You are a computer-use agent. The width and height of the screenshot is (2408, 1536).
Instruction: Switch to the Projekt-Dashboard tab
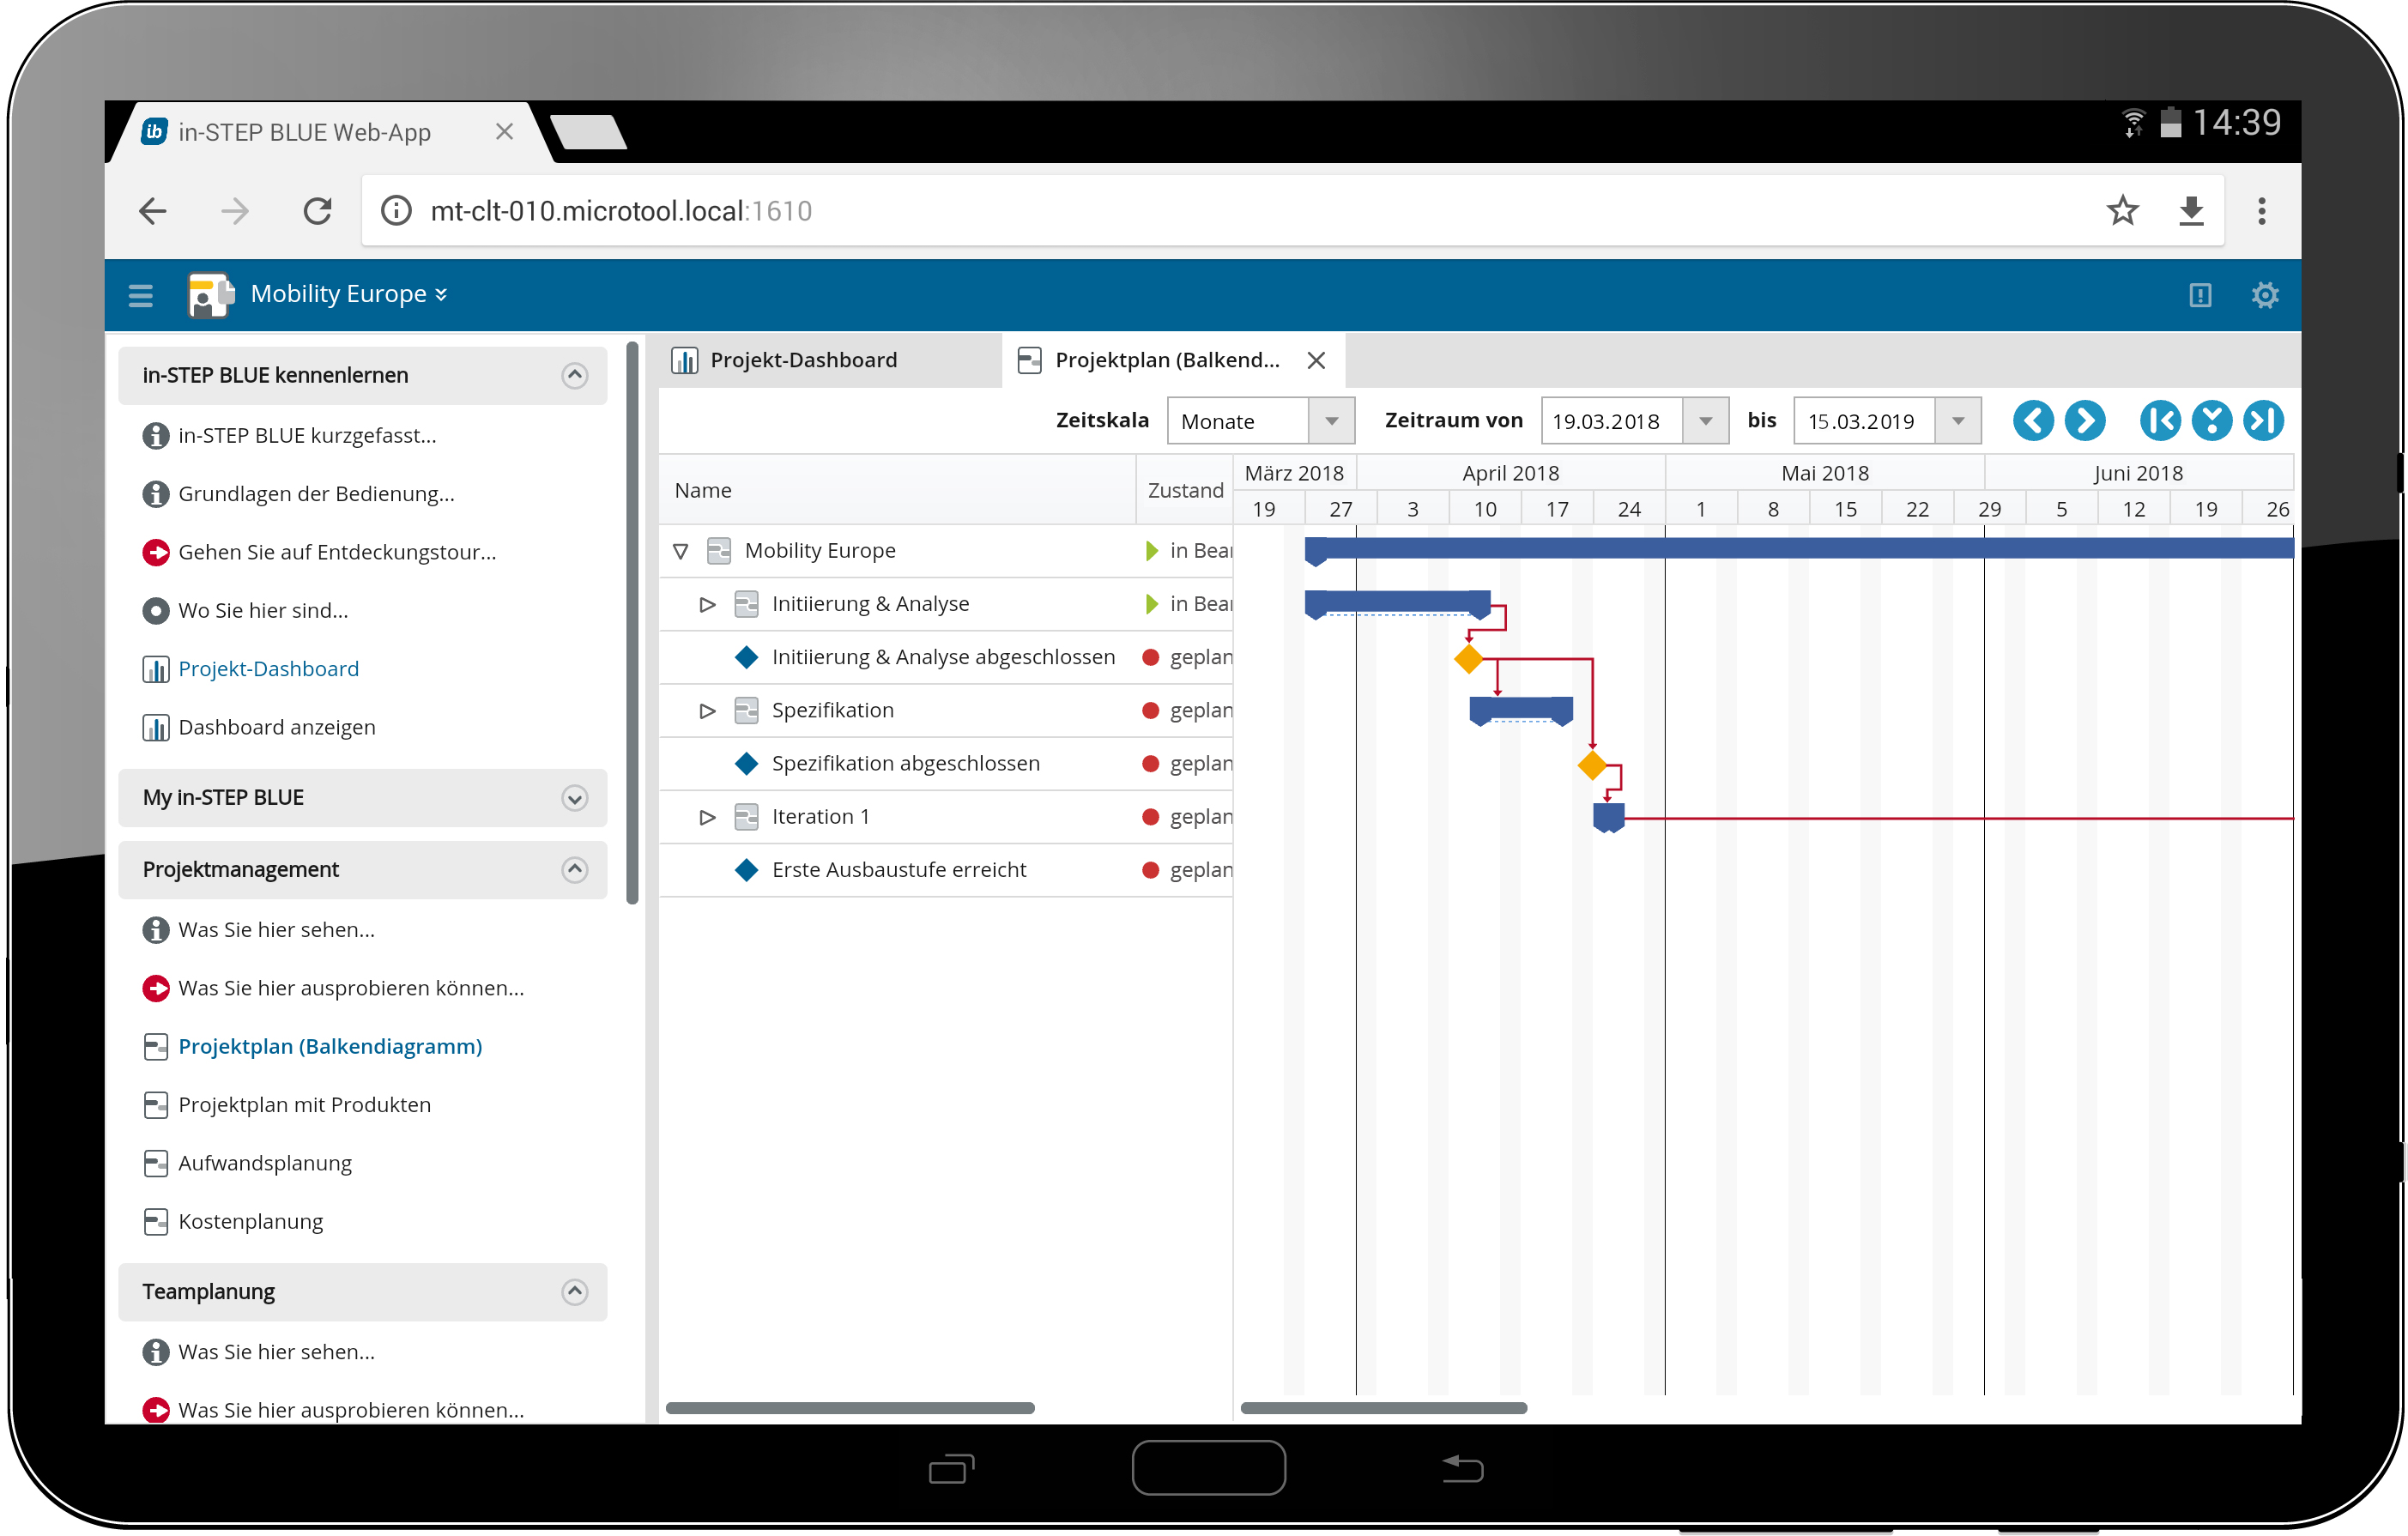(803, 359)
